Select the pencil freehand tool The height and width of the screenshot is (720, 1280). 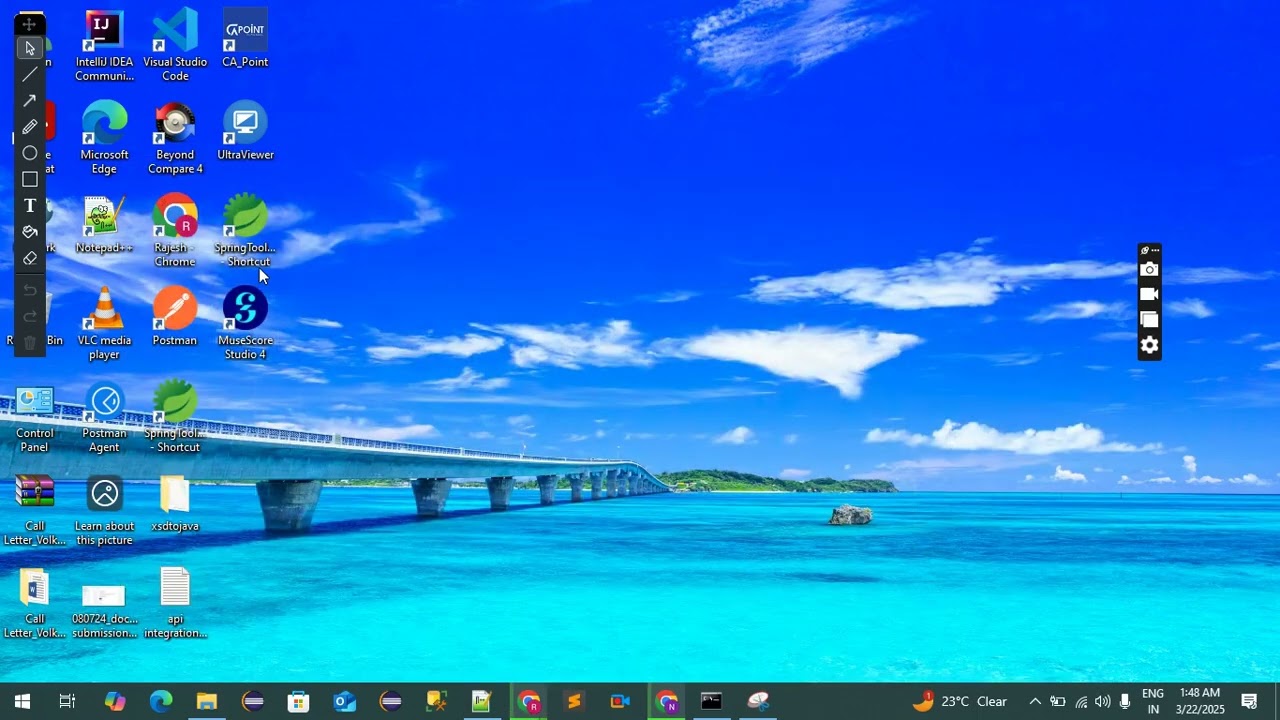point(30,127)
